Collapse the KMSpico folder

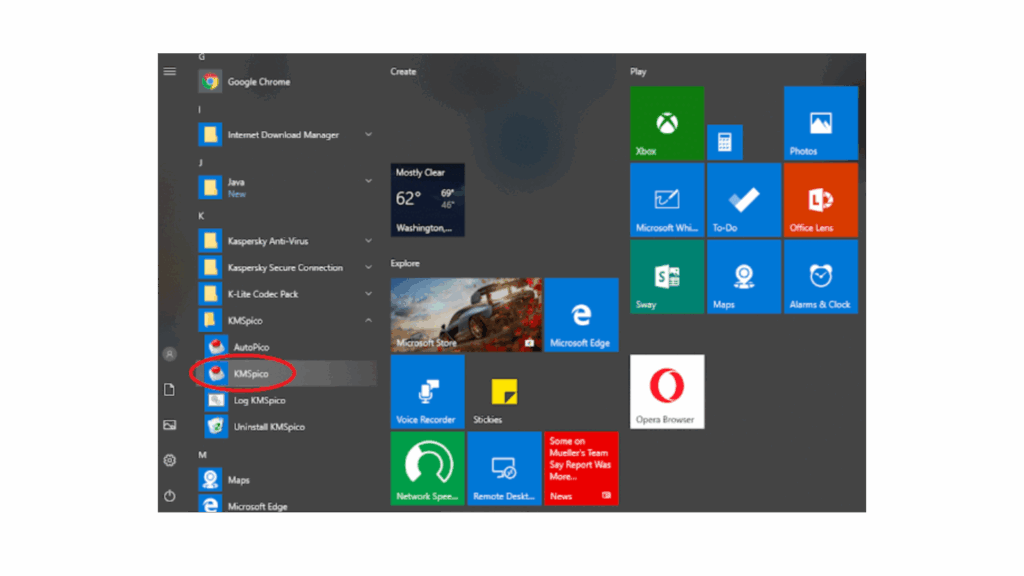coord(368,319)
